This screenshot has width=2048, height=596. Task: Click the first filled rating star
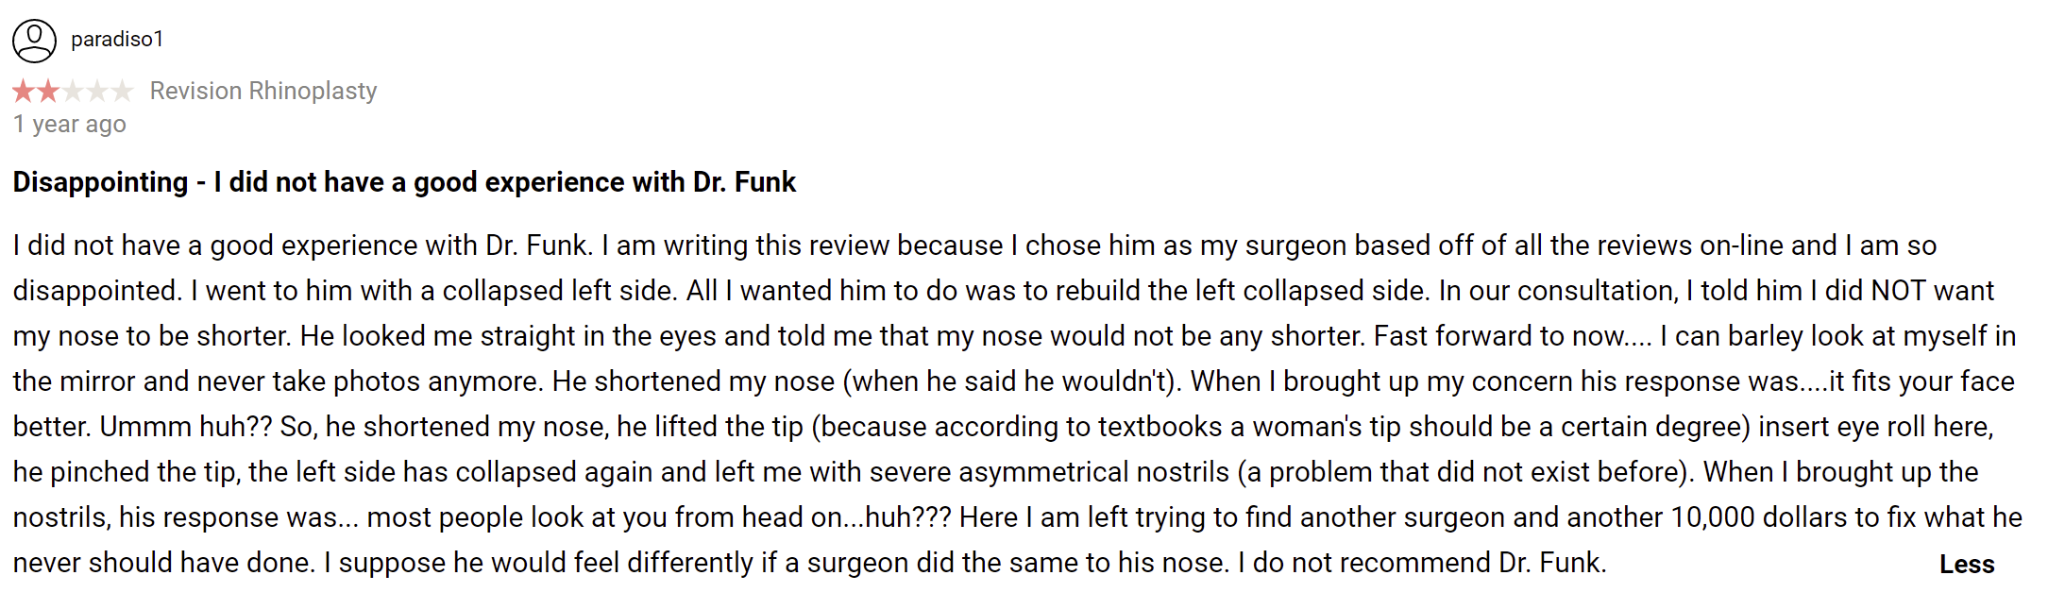(23, 92)
